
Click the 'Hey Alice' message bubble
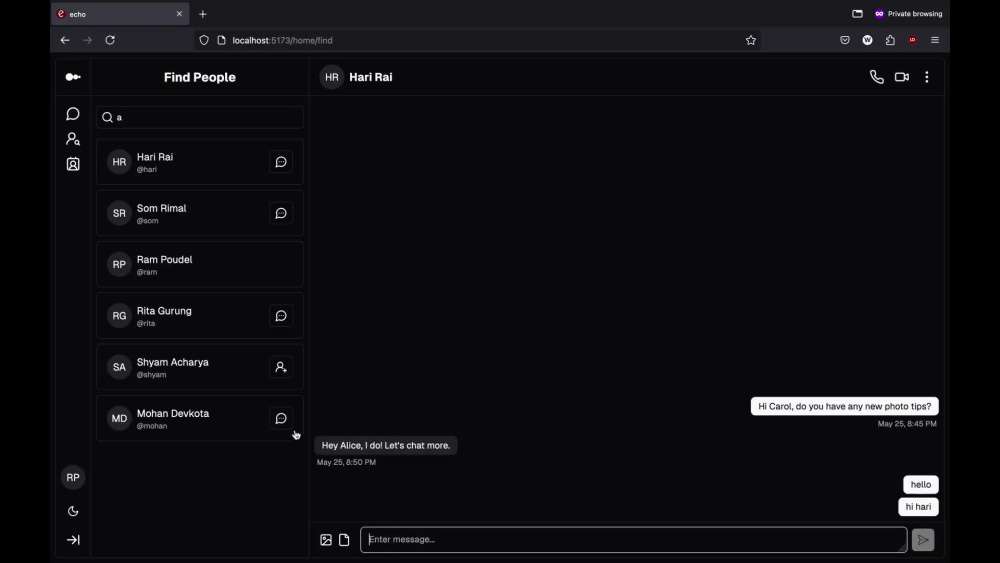(x=386, y=446)
